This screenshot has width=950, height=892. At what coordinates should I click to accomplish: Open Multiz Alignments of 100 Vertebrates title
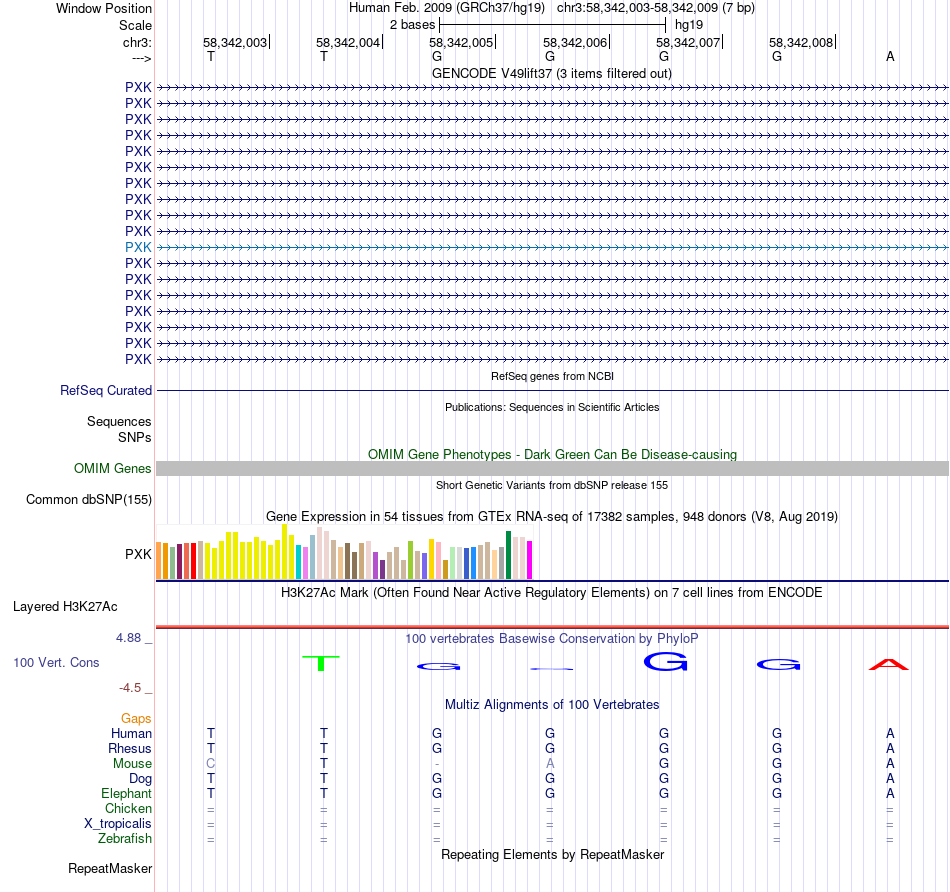[552, 705]
